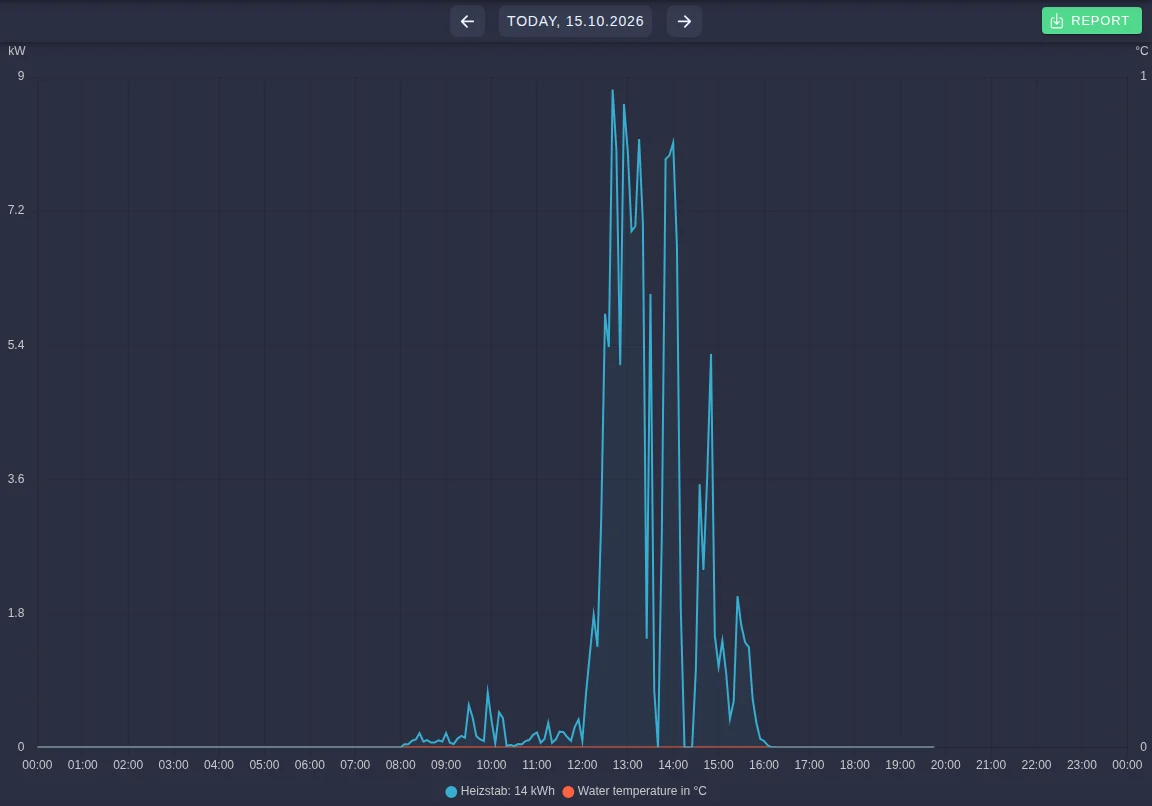Click the 20:00 label on the time axis

(x=946, y=765)
